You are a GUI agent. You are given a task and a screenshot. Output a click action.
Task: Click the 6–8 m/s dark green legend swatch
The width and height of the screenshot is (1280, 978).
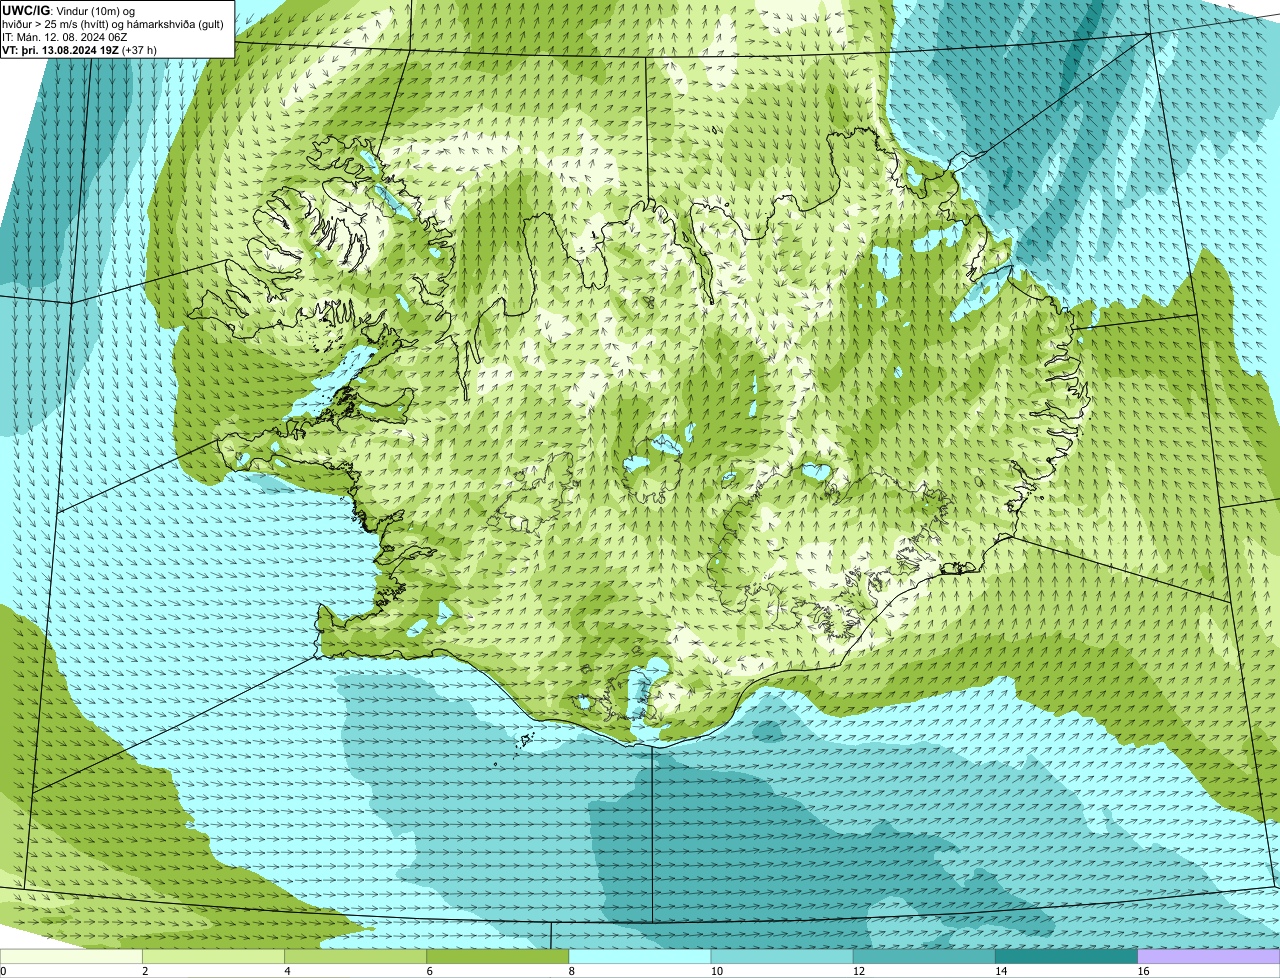[x=497, y=956]
